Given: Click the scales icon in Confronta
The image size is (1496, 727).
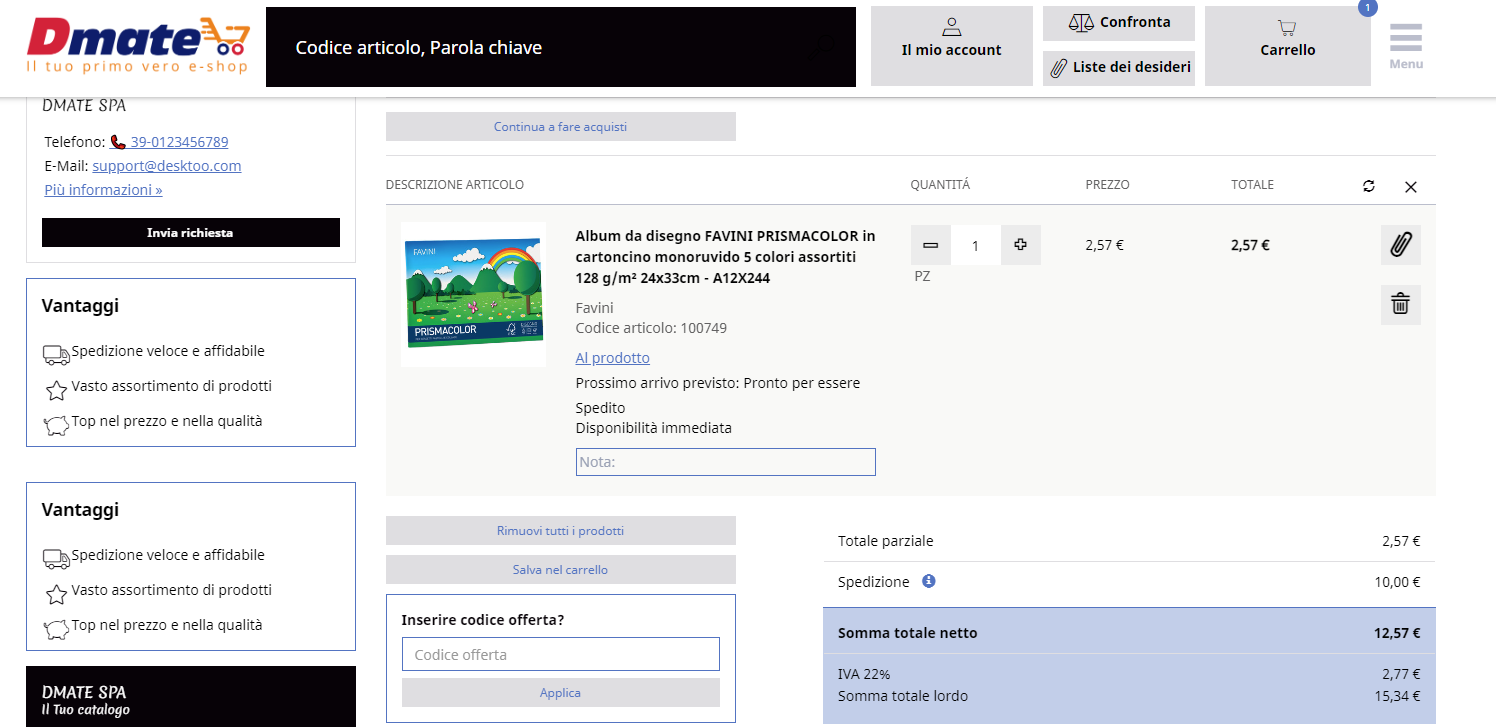Looking at the screenshot, I should (x=1081, y=22).
